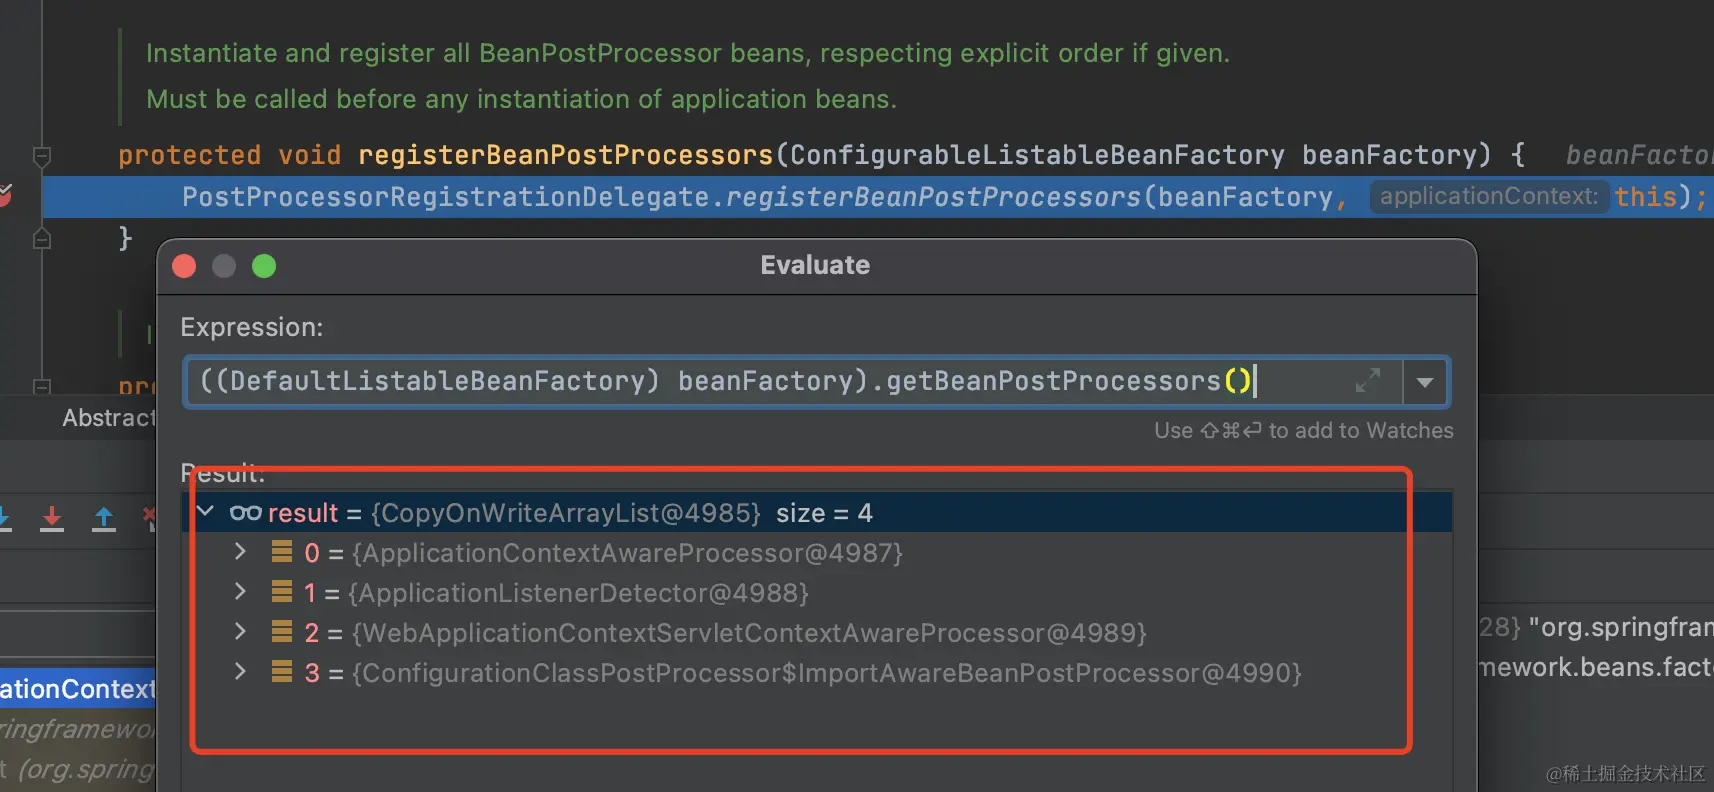Expand the WebApplicationContextServletContextAwareProcessor@4989 entry
This screenshot has width=1714, height=792.
(240, 632)
